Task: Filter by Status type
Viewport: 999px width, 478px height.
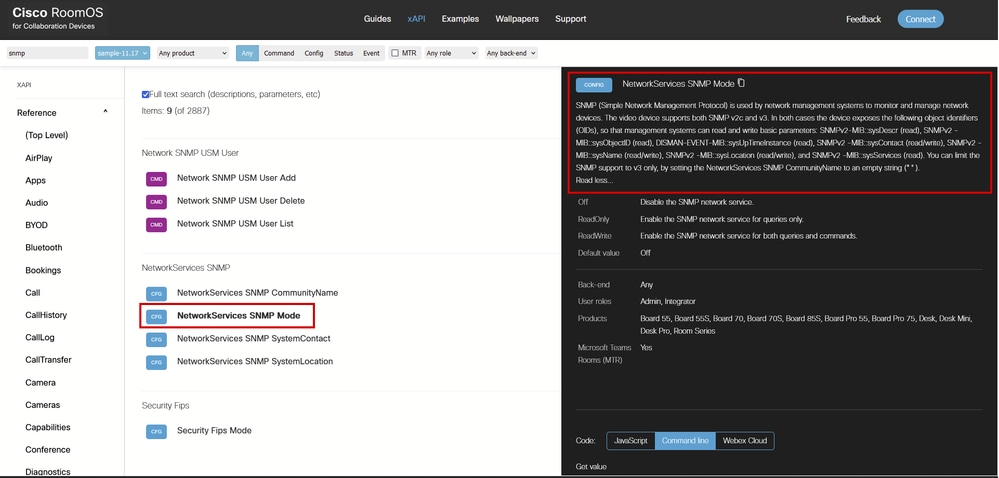Action: pyautogui.click(x=343, y=54)
